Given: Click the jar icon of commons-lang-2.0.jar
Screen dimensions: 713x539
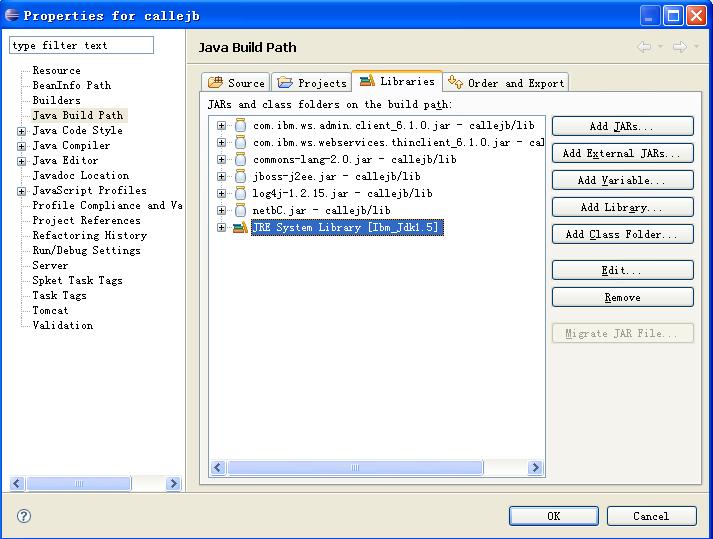Looking at the screenshot, I should 240,159.
